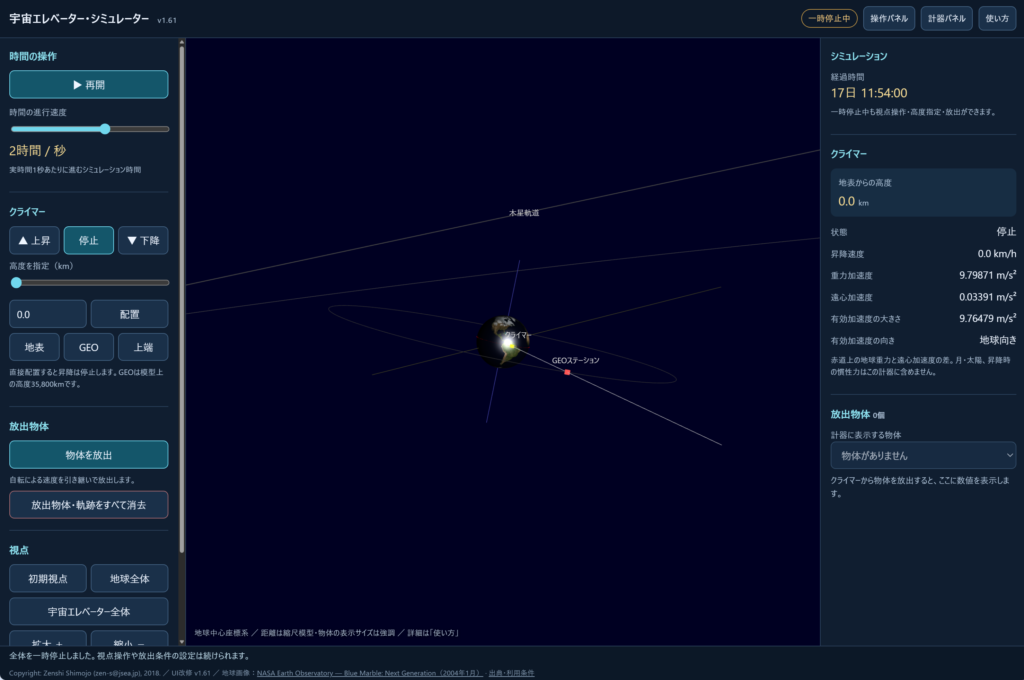Viewport: 1024px width, 680px height.
Task: Click the 遠心加速度 value 0.03391 m/s²
Action: tap(987, 297)
